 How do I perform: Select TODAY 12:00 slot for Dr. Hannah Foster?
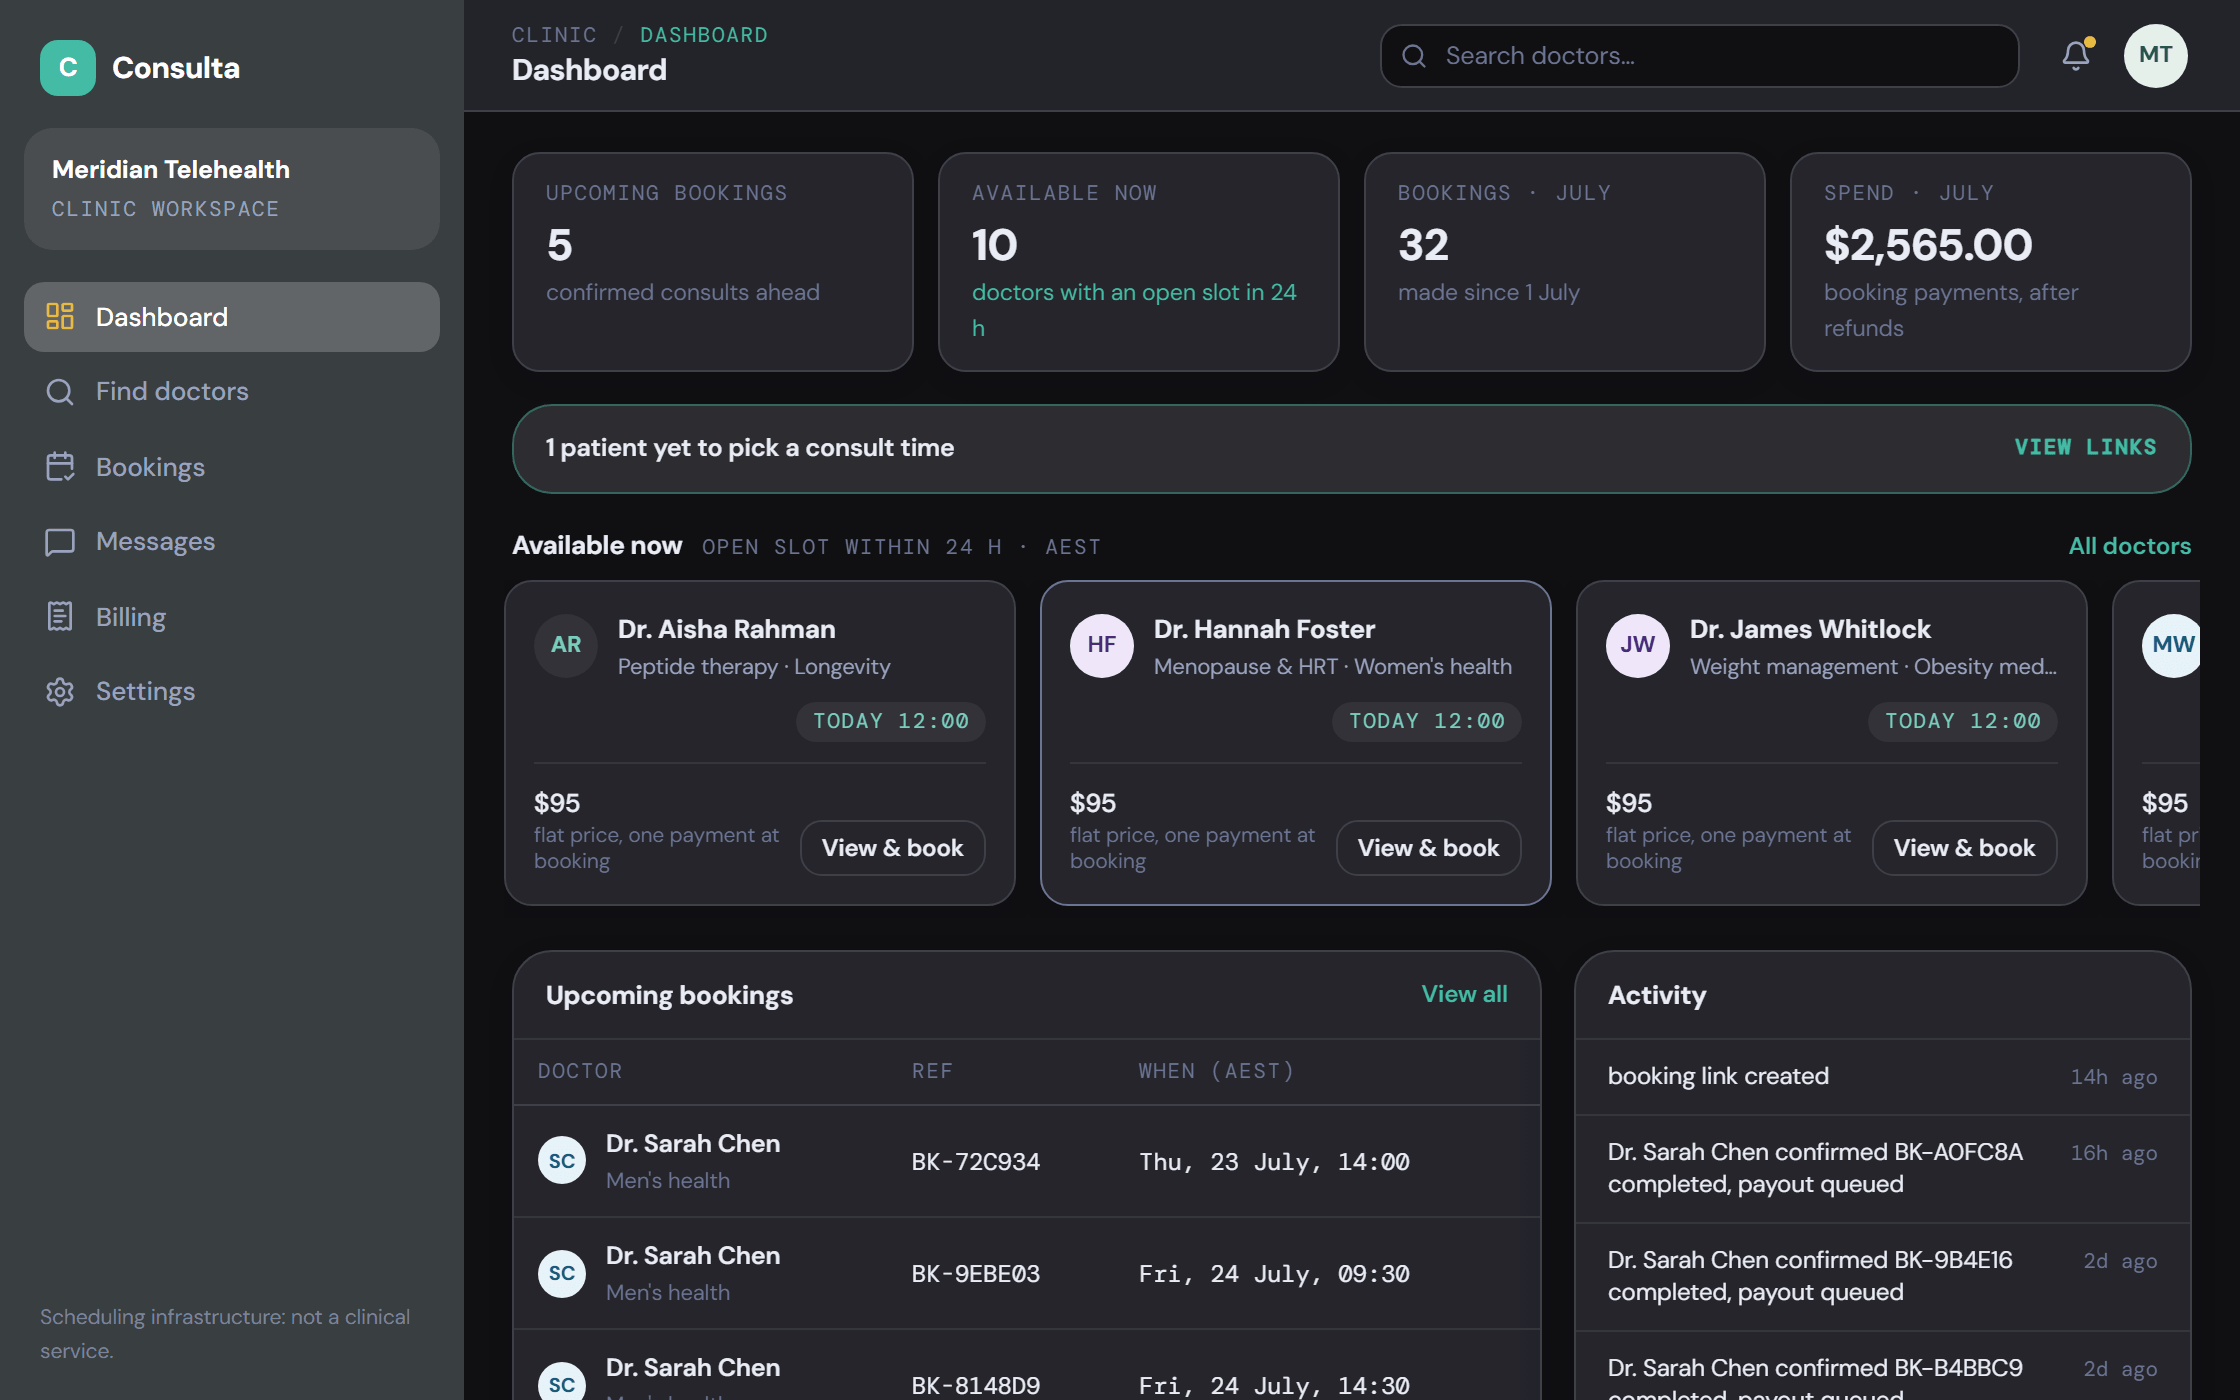(x=1427, y=721)
